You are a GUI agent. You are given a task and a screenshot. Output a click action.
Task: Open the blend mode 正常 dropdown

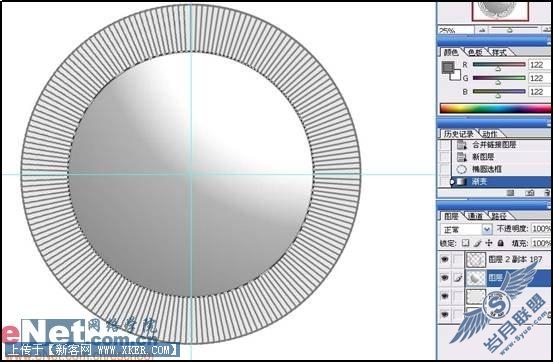point(466,229)
